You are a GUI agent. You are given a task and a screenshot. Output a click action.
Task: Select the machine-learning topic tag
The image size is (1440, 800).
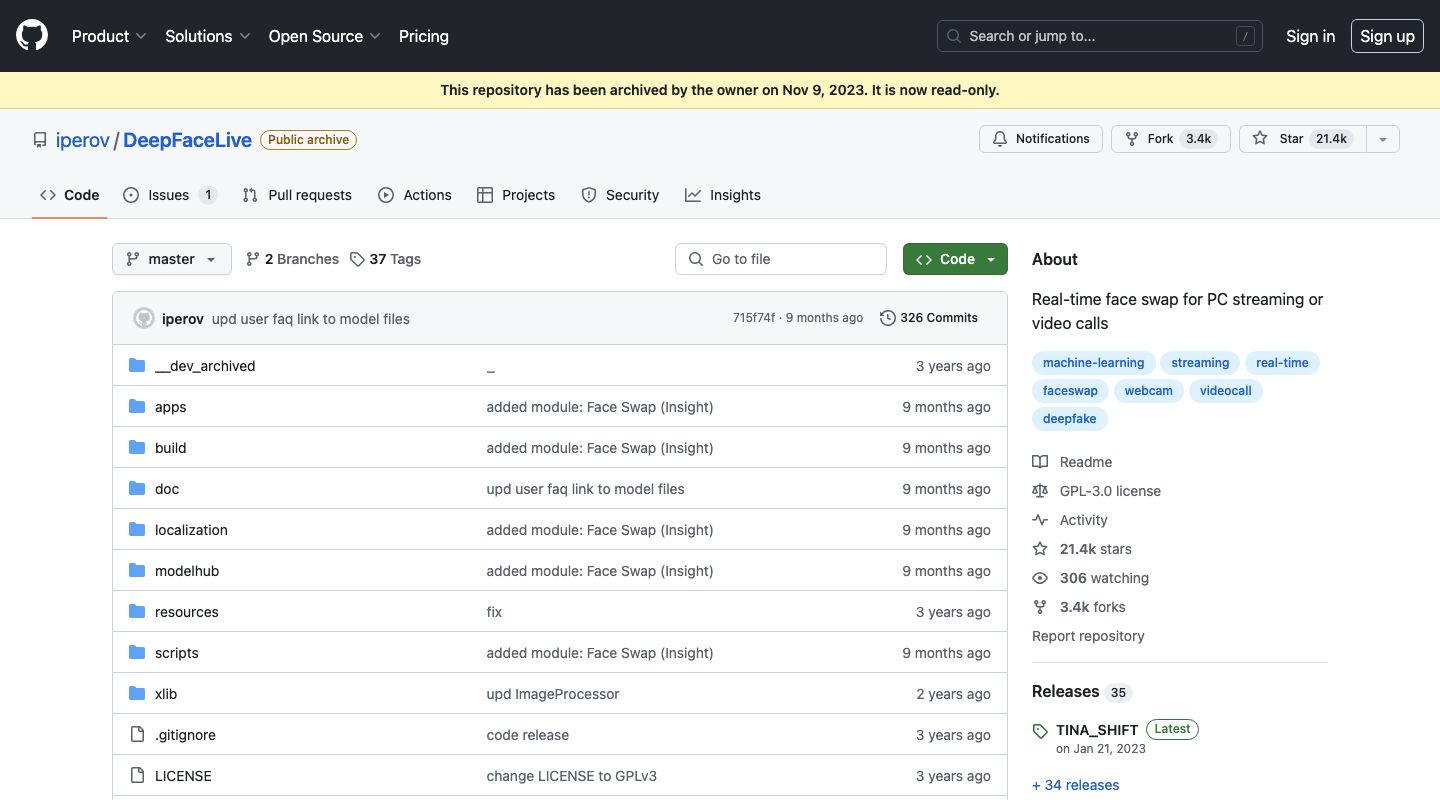coord(1094,363)
